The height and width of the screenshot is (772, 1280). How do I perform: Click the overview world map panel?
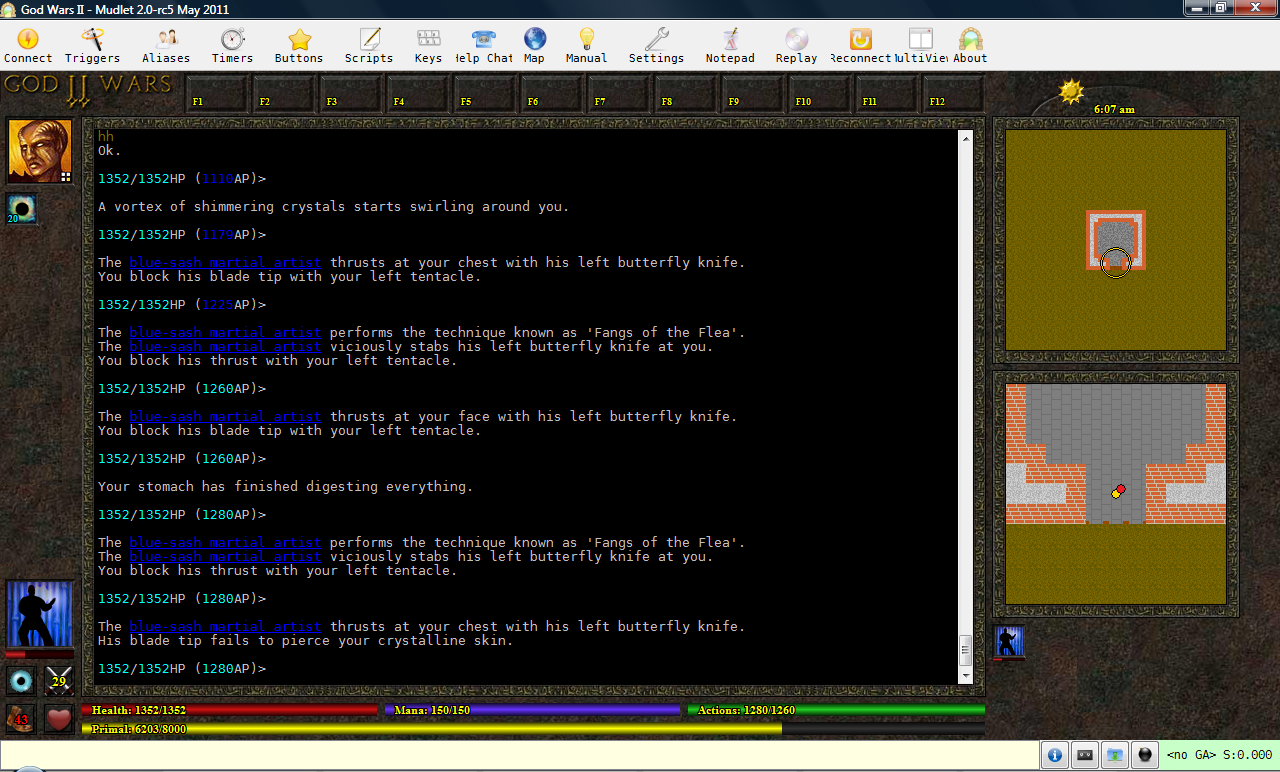(x=1116, y=240)
